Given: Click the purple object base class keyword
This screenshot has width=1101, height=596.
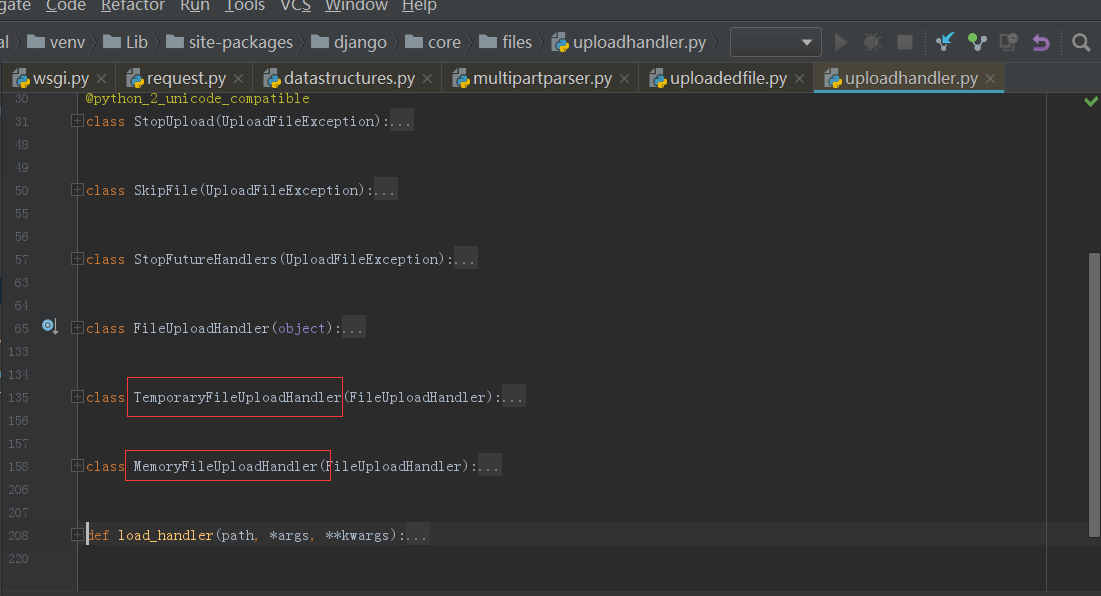Looking at the screenshot, I should coord(301,329).
